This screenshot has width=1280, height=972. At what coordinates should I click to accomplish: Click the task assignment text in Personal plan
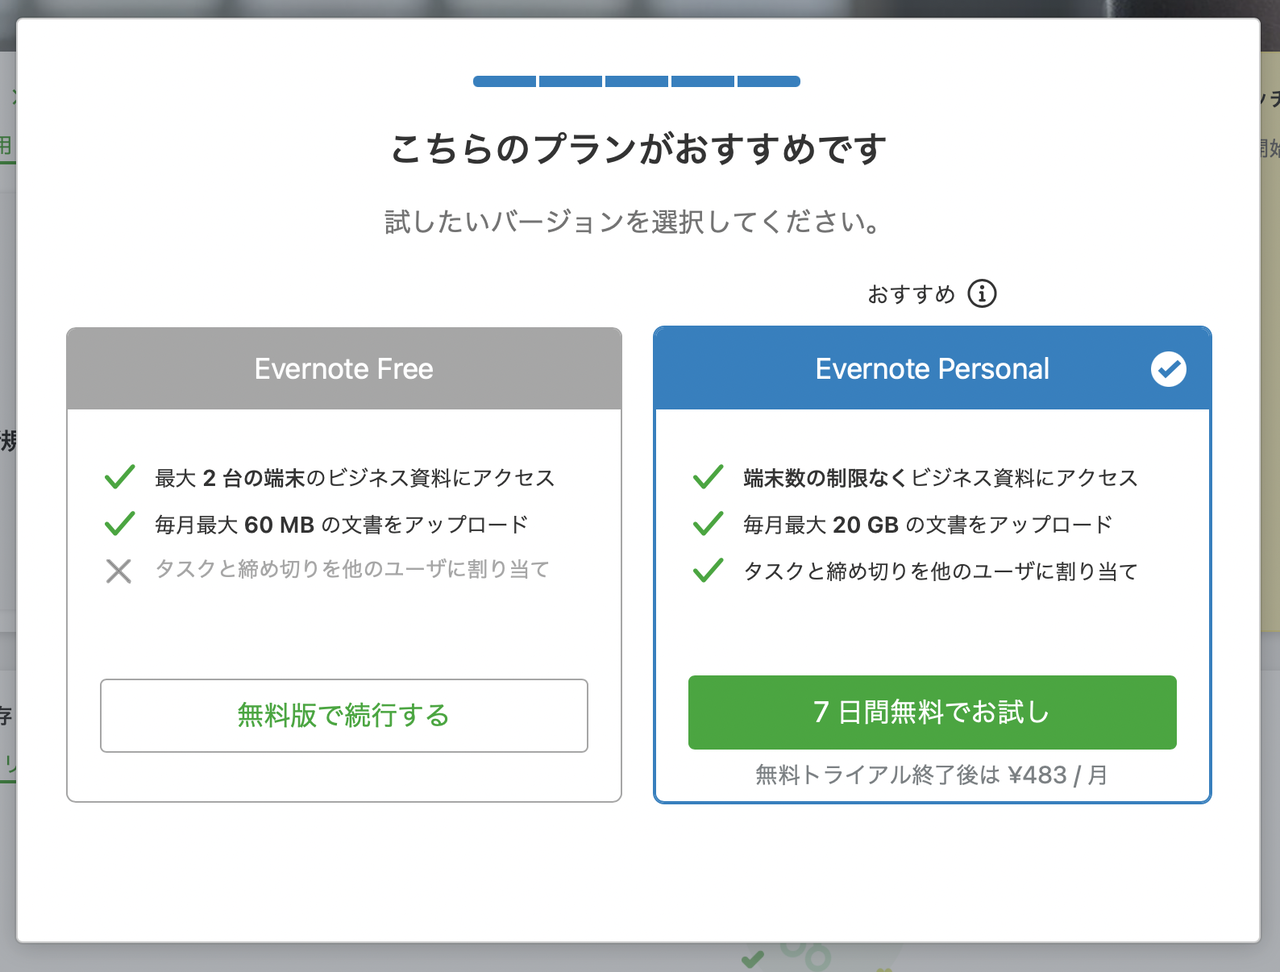point(941,571)
